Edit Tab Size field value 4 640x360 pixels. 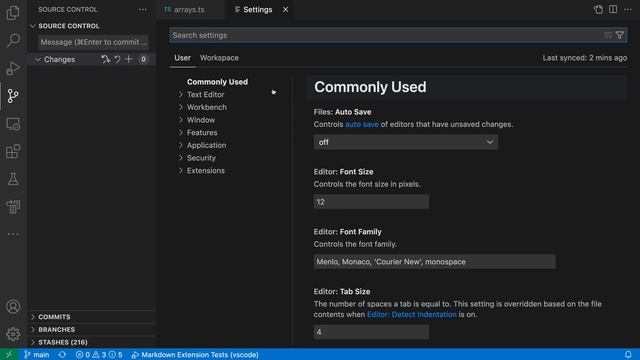[371, 332]
